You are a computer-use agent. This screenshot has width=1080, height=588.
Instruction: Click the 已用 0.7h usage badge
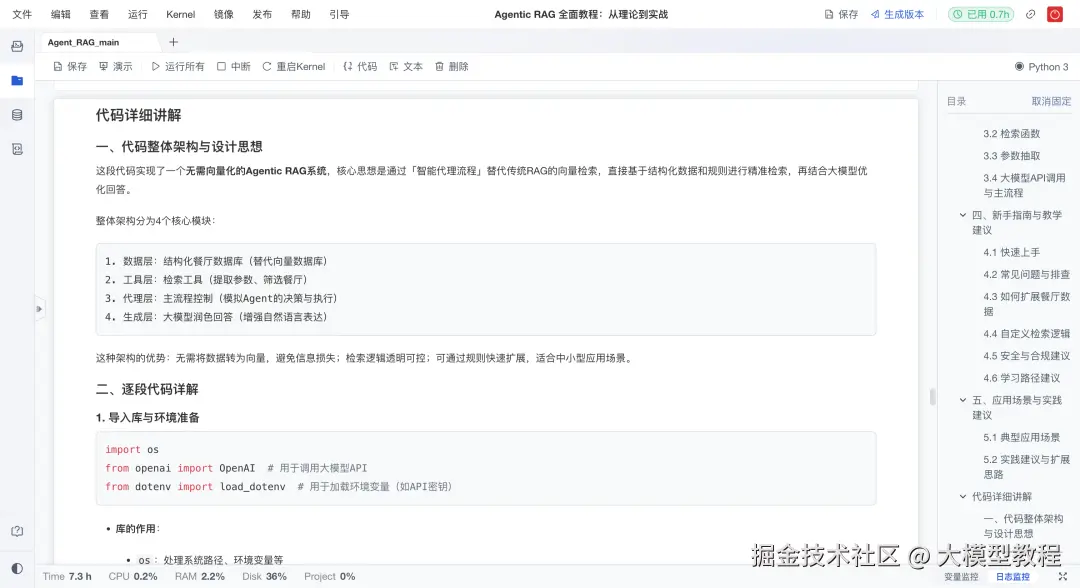[x=981, y=14]
